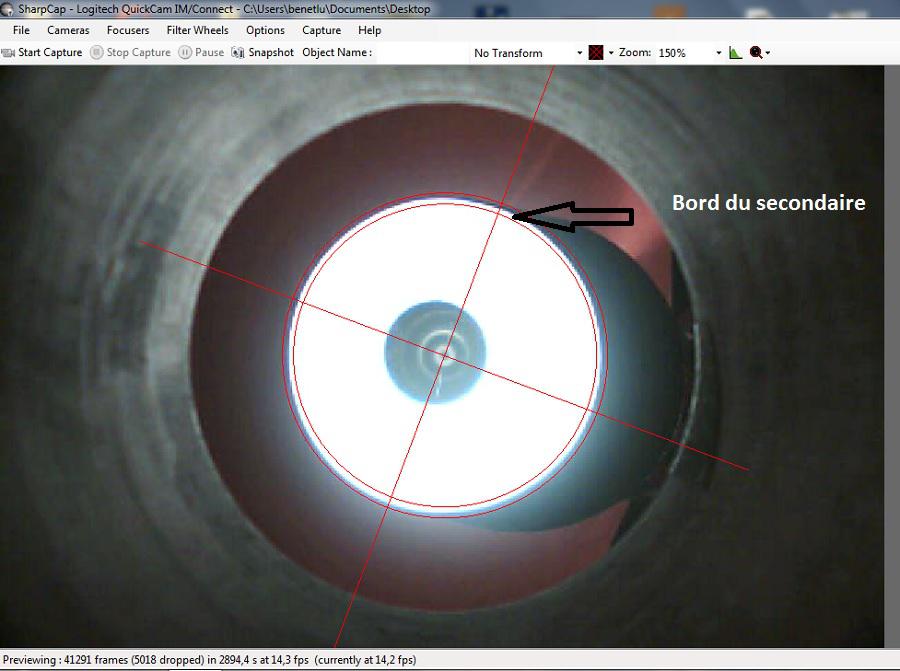Open the File menu
Viewport: 900px width, 671px height.
click(21, 30)
